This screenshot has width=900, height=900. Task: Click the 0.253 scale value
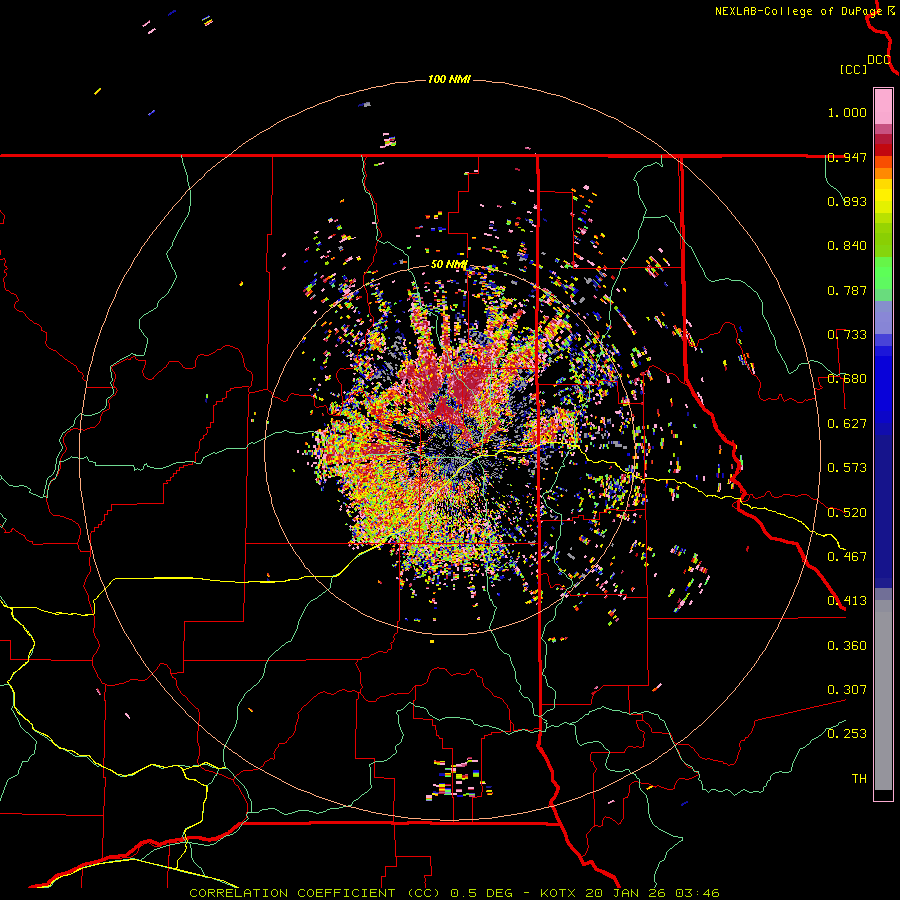pyautogui.click(x=847, y=734)
